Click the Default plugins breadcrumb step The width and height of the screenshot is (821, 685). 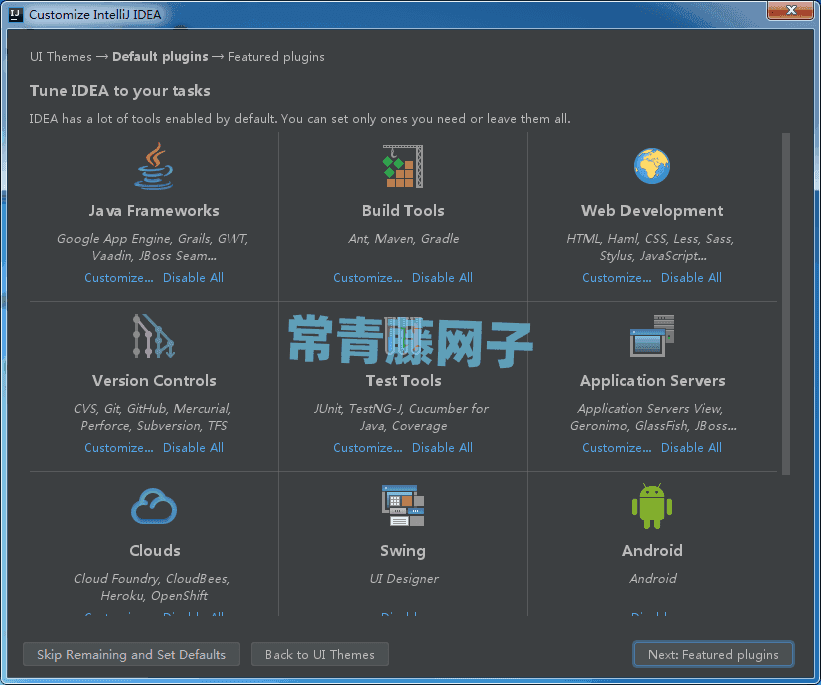point(160,57)
